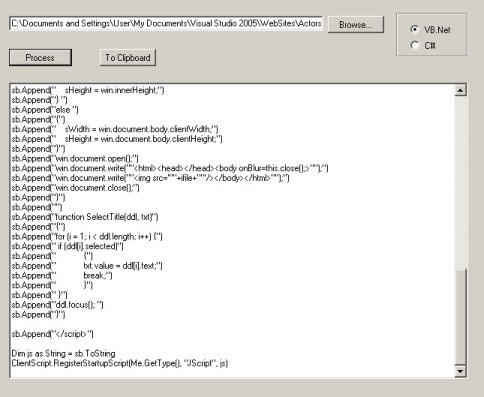
Task: Click the line 'Dim js as String = sb.ToString'
Action: pyautogui.click(x=63, y=353)
